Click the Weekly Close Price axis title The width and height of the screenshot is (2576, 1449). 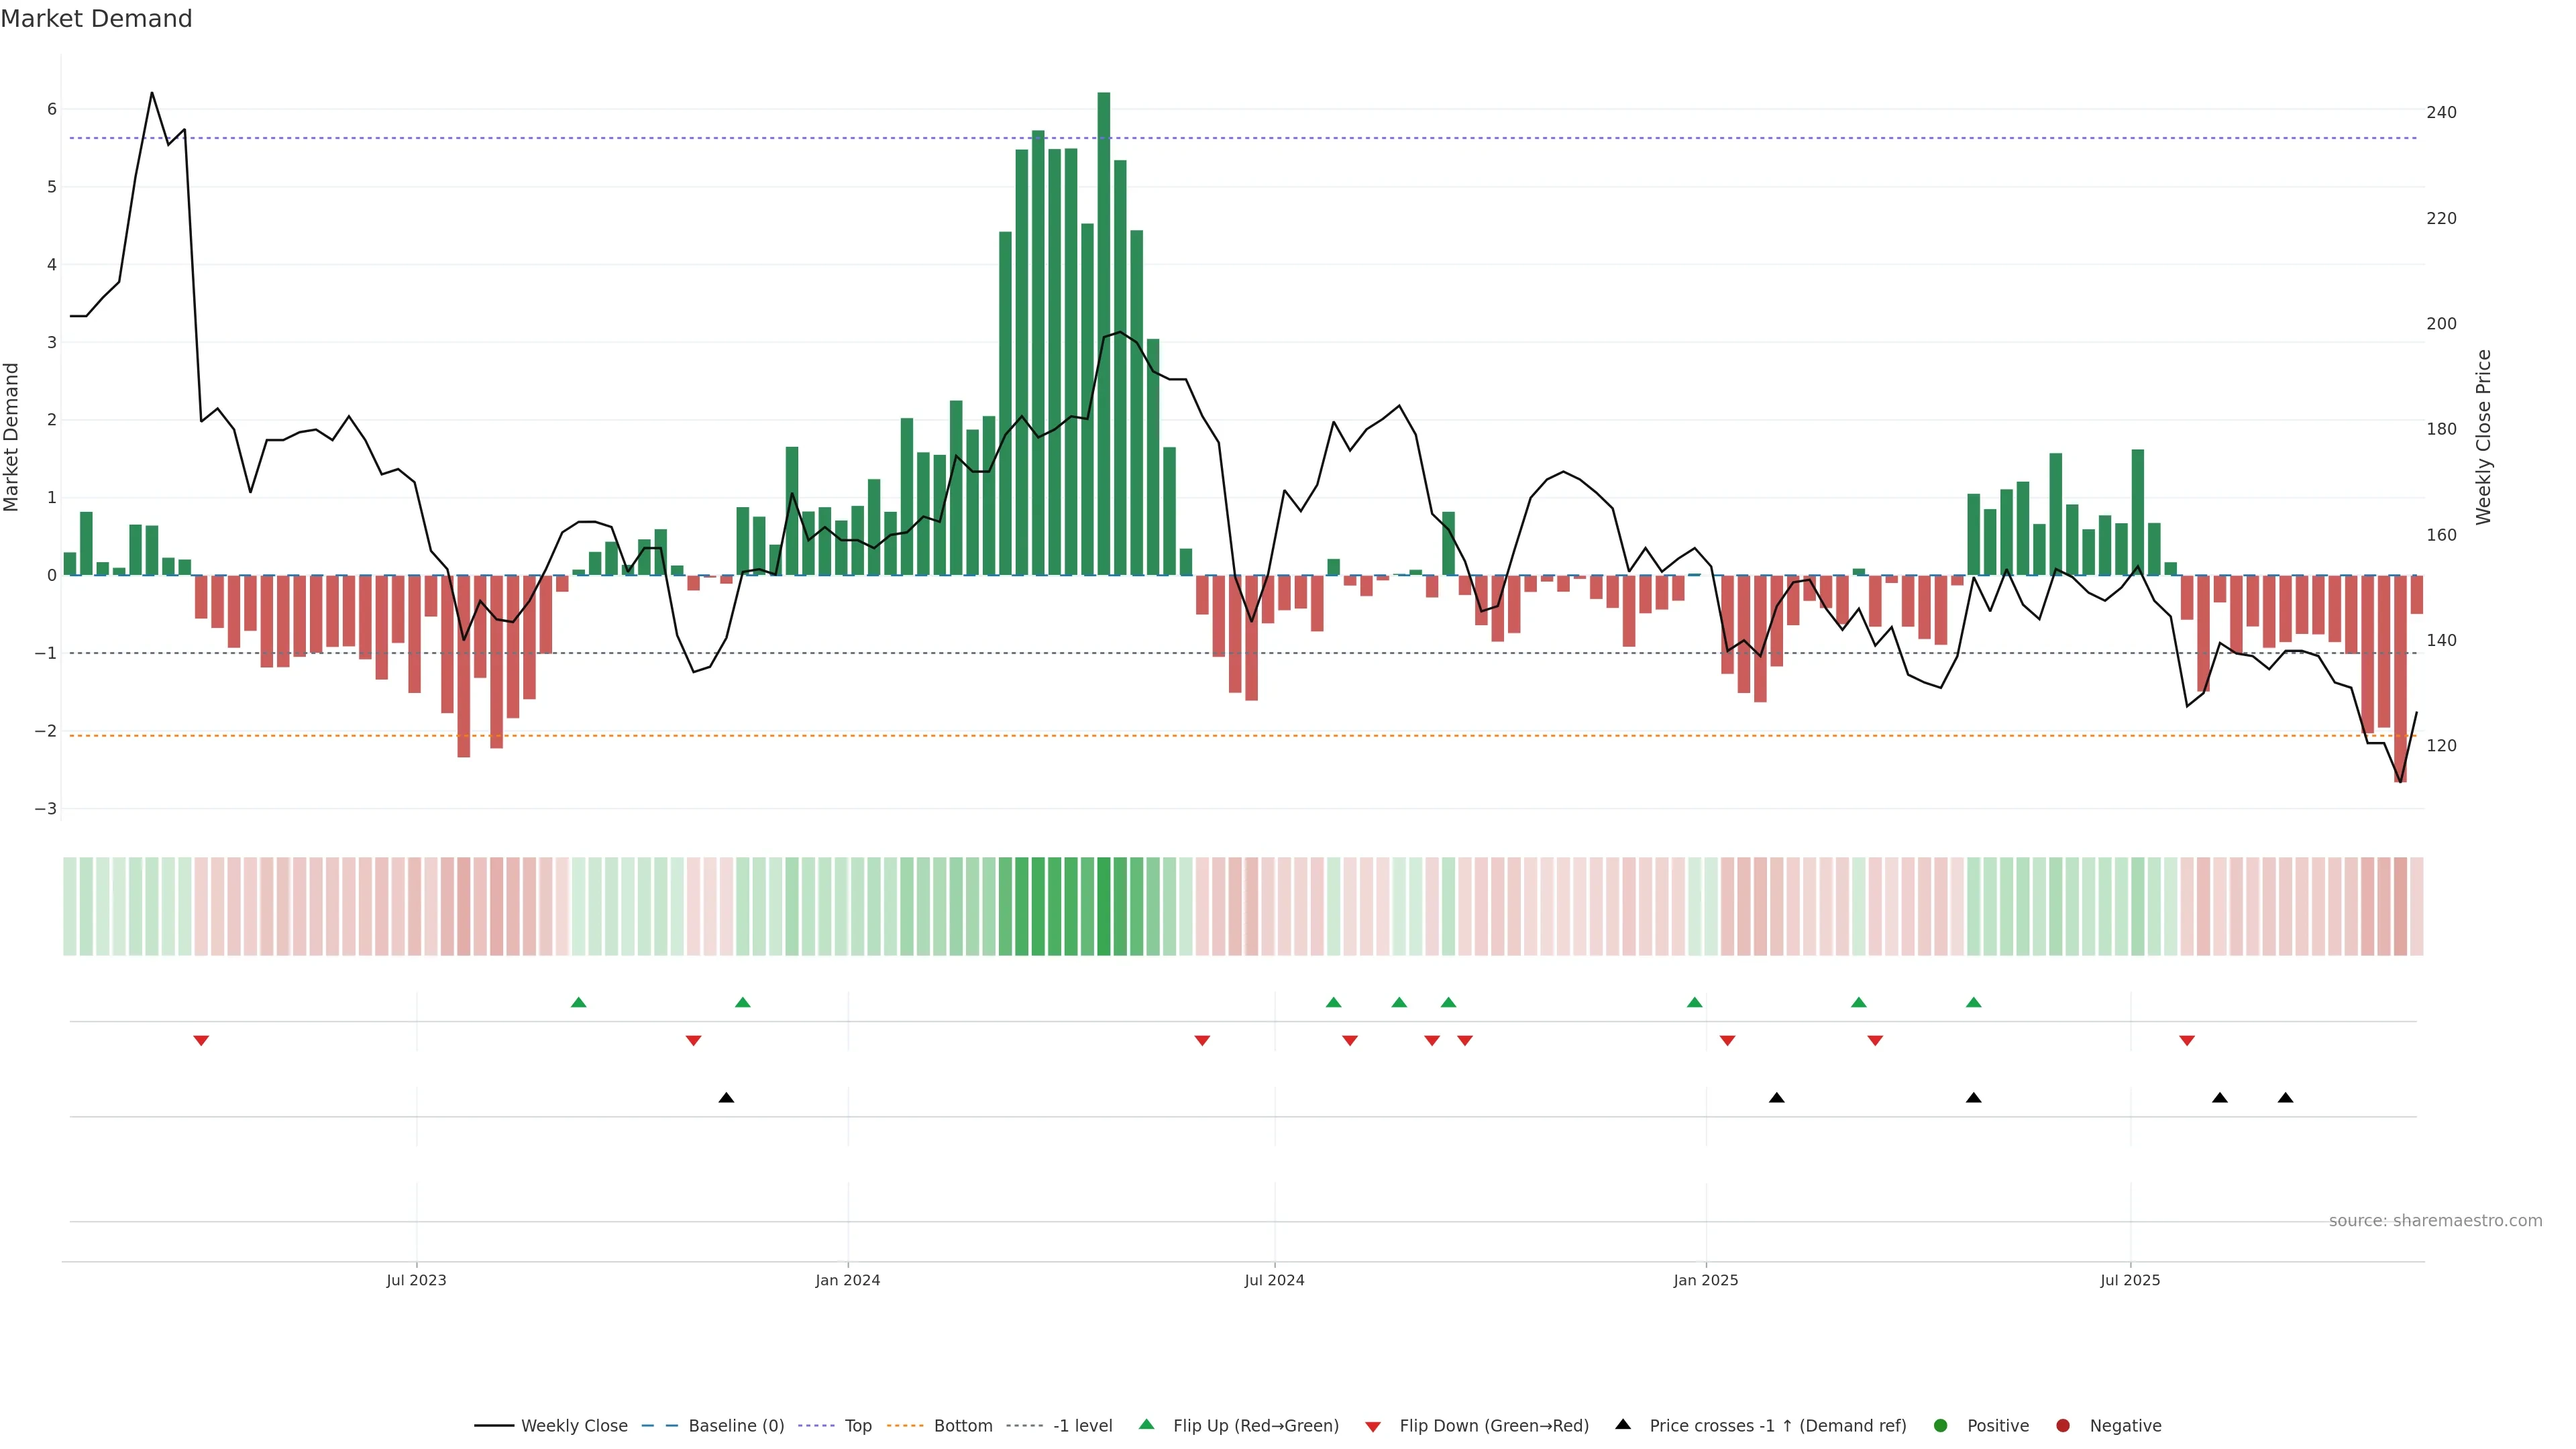click(x=2483, y=437)
